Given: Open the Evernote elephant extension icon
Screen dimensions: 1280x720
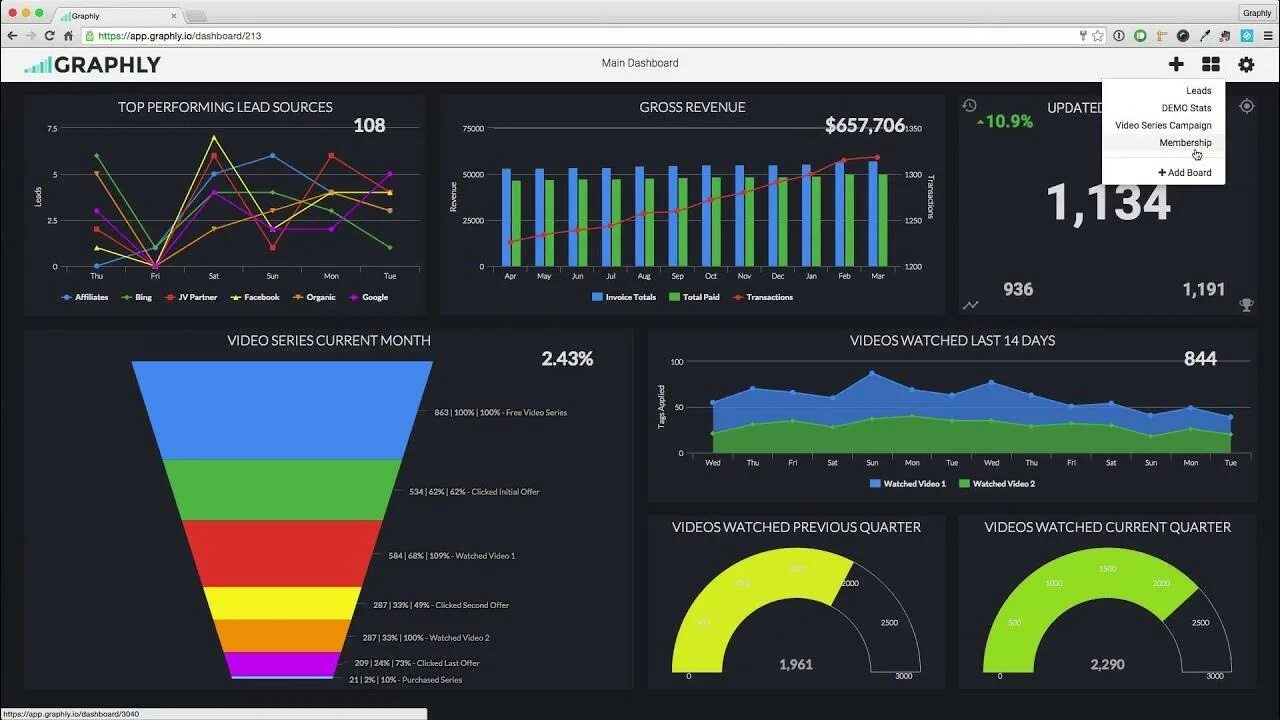Looking at the screenshot, I should (x=1226, y=36).
